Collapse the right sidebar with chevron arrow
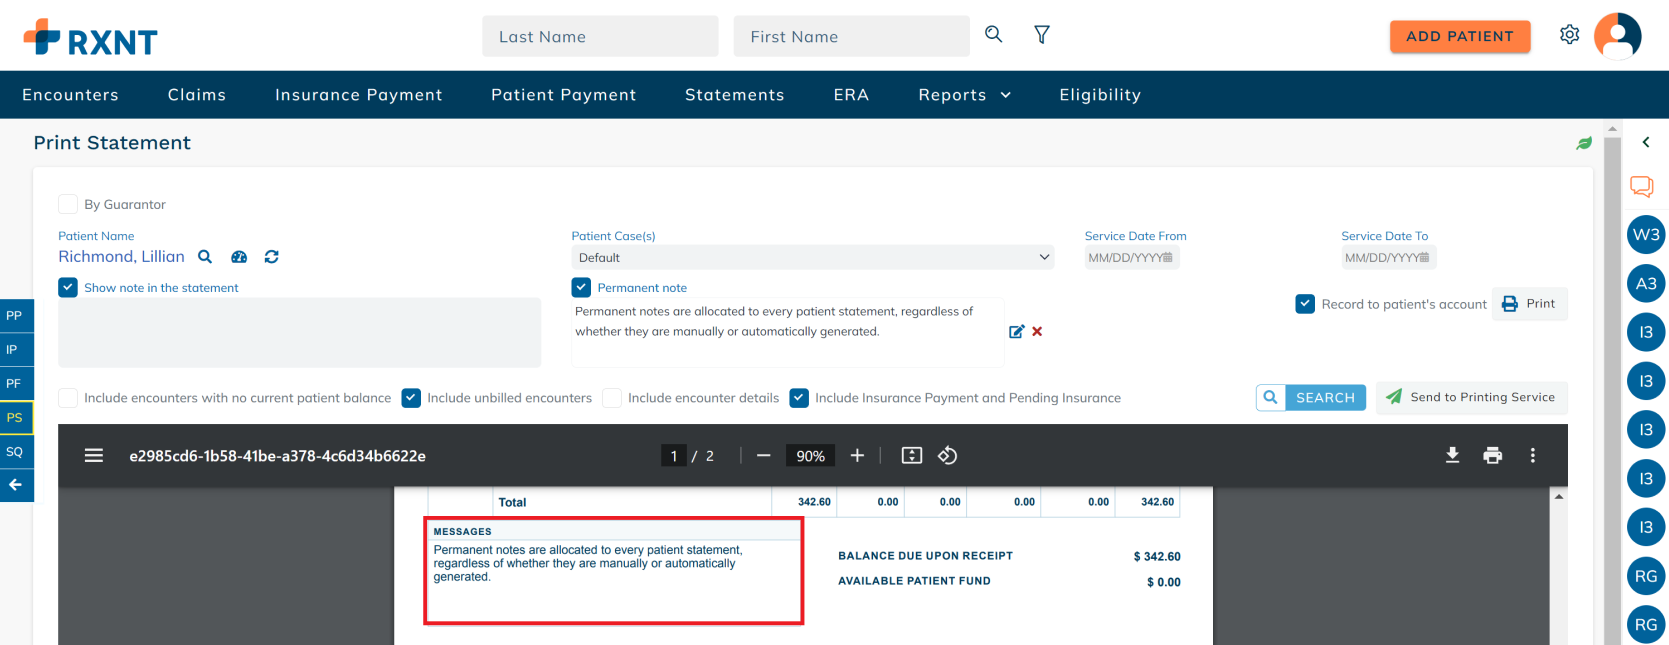The width and height of the screenshot is (1669, 645). tap(1645, 143)
